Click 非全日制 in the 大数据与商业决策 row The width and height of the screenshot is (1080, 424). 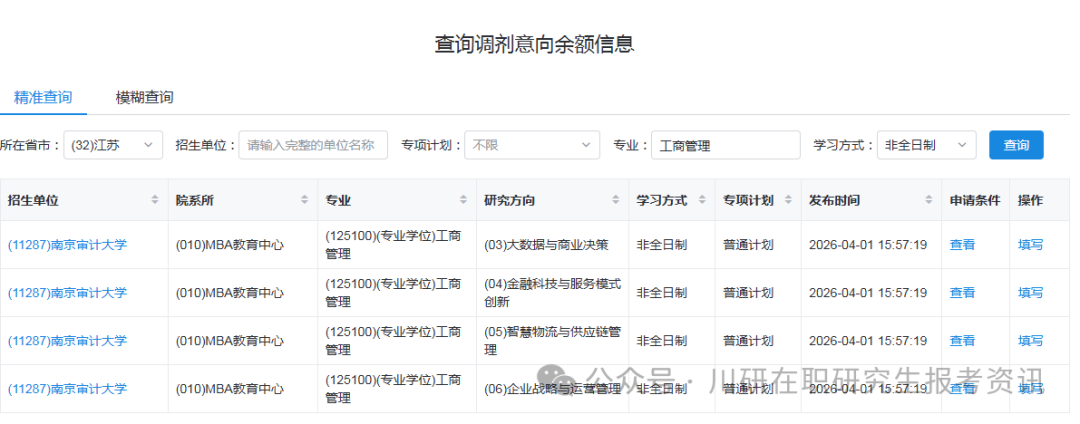661,244
